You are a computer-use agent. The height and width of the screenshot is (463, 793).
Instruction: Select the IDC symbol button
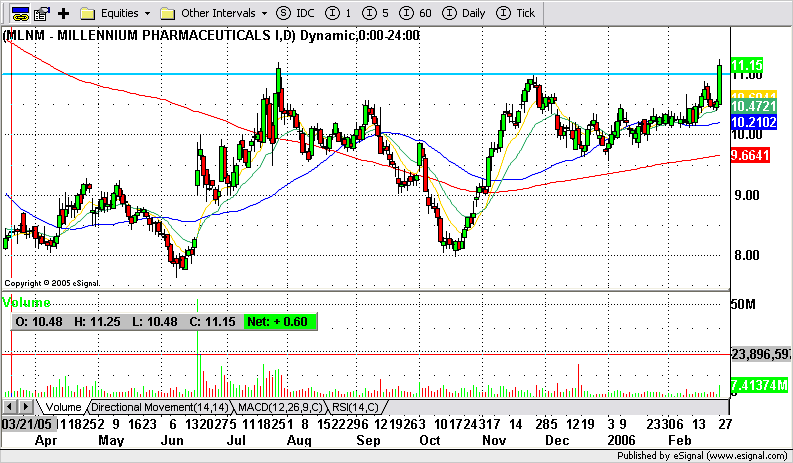295,13
